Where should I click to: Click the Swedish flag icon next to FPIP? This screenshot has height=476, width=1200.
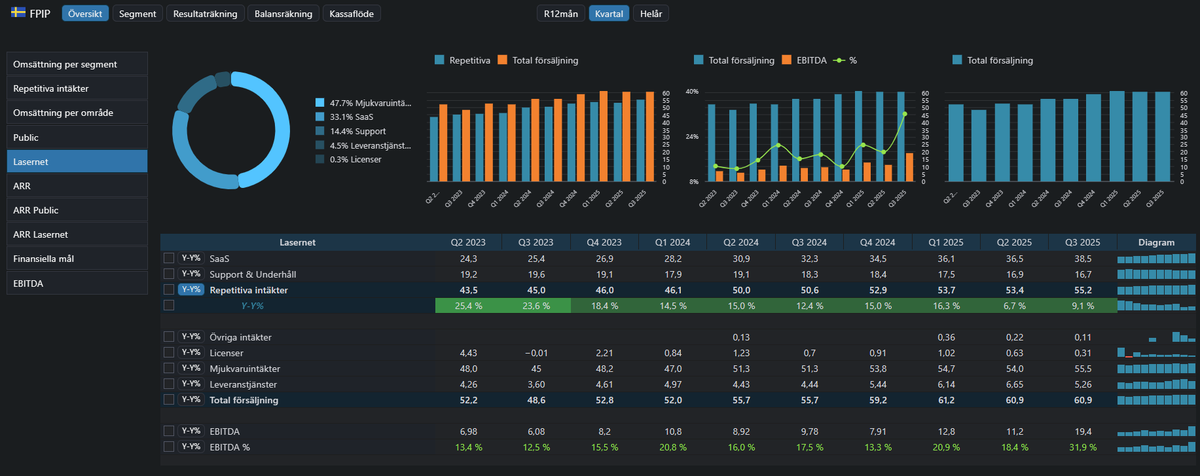(18, 14)
